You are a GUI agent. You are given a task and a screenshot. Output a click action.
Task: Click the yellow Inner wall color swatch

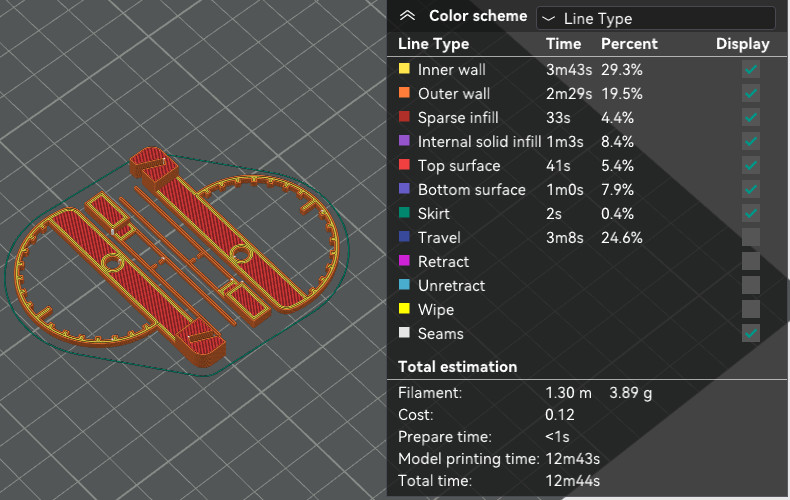tap(404, 70)
